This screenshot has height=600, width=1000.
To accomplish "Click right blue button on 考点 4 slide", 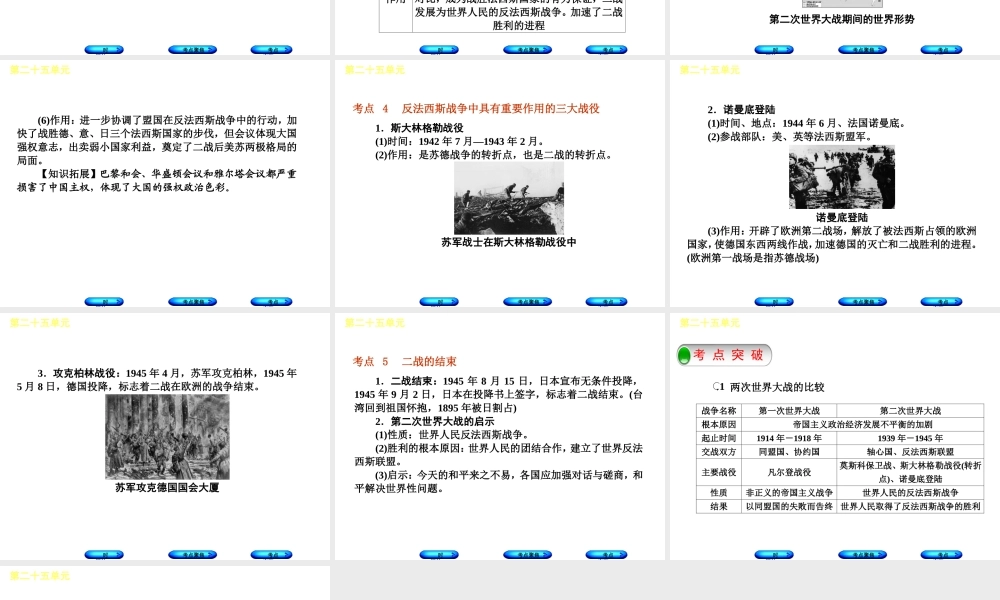I will click(x=607, y=302).
